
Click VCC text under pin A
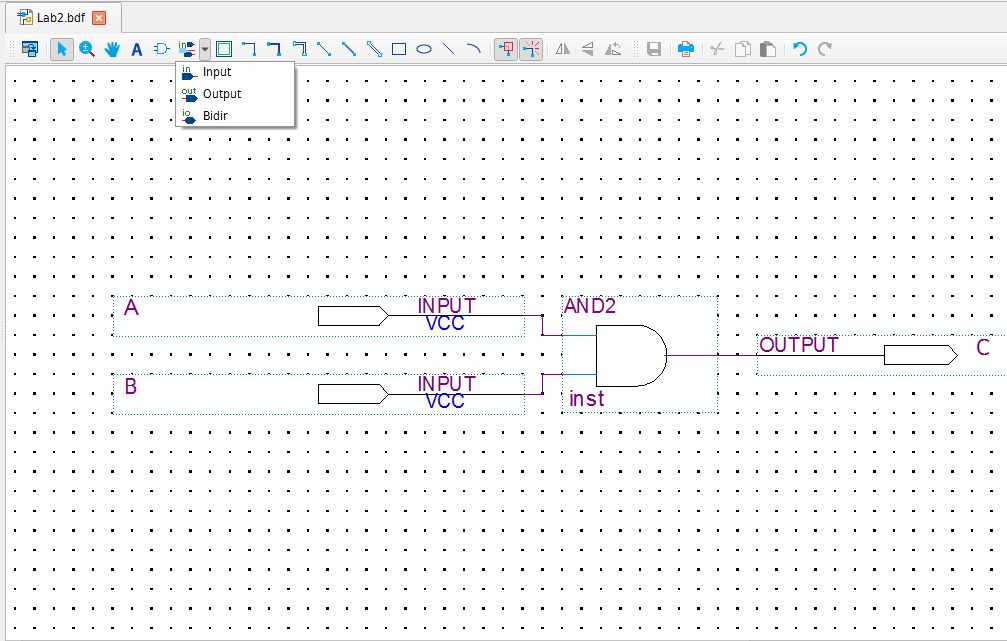445,324
